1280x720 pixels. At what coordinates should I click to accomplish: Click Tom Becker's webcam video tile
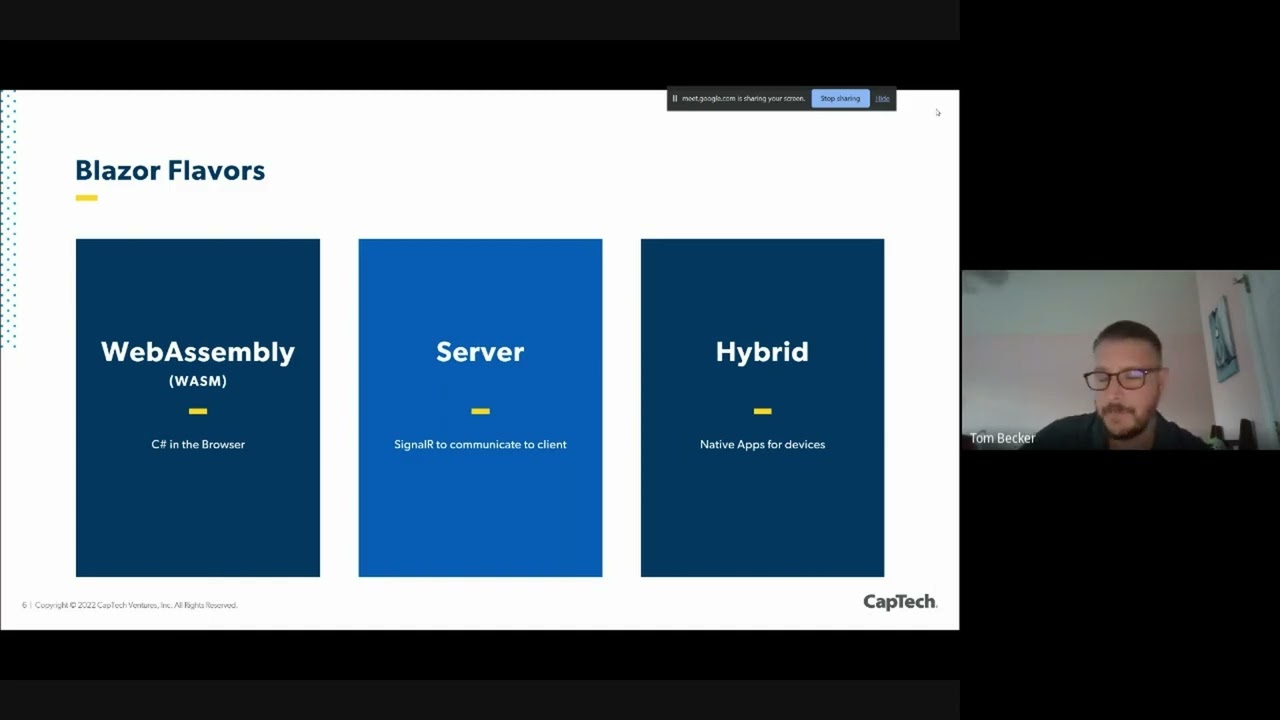[1120, 360]
